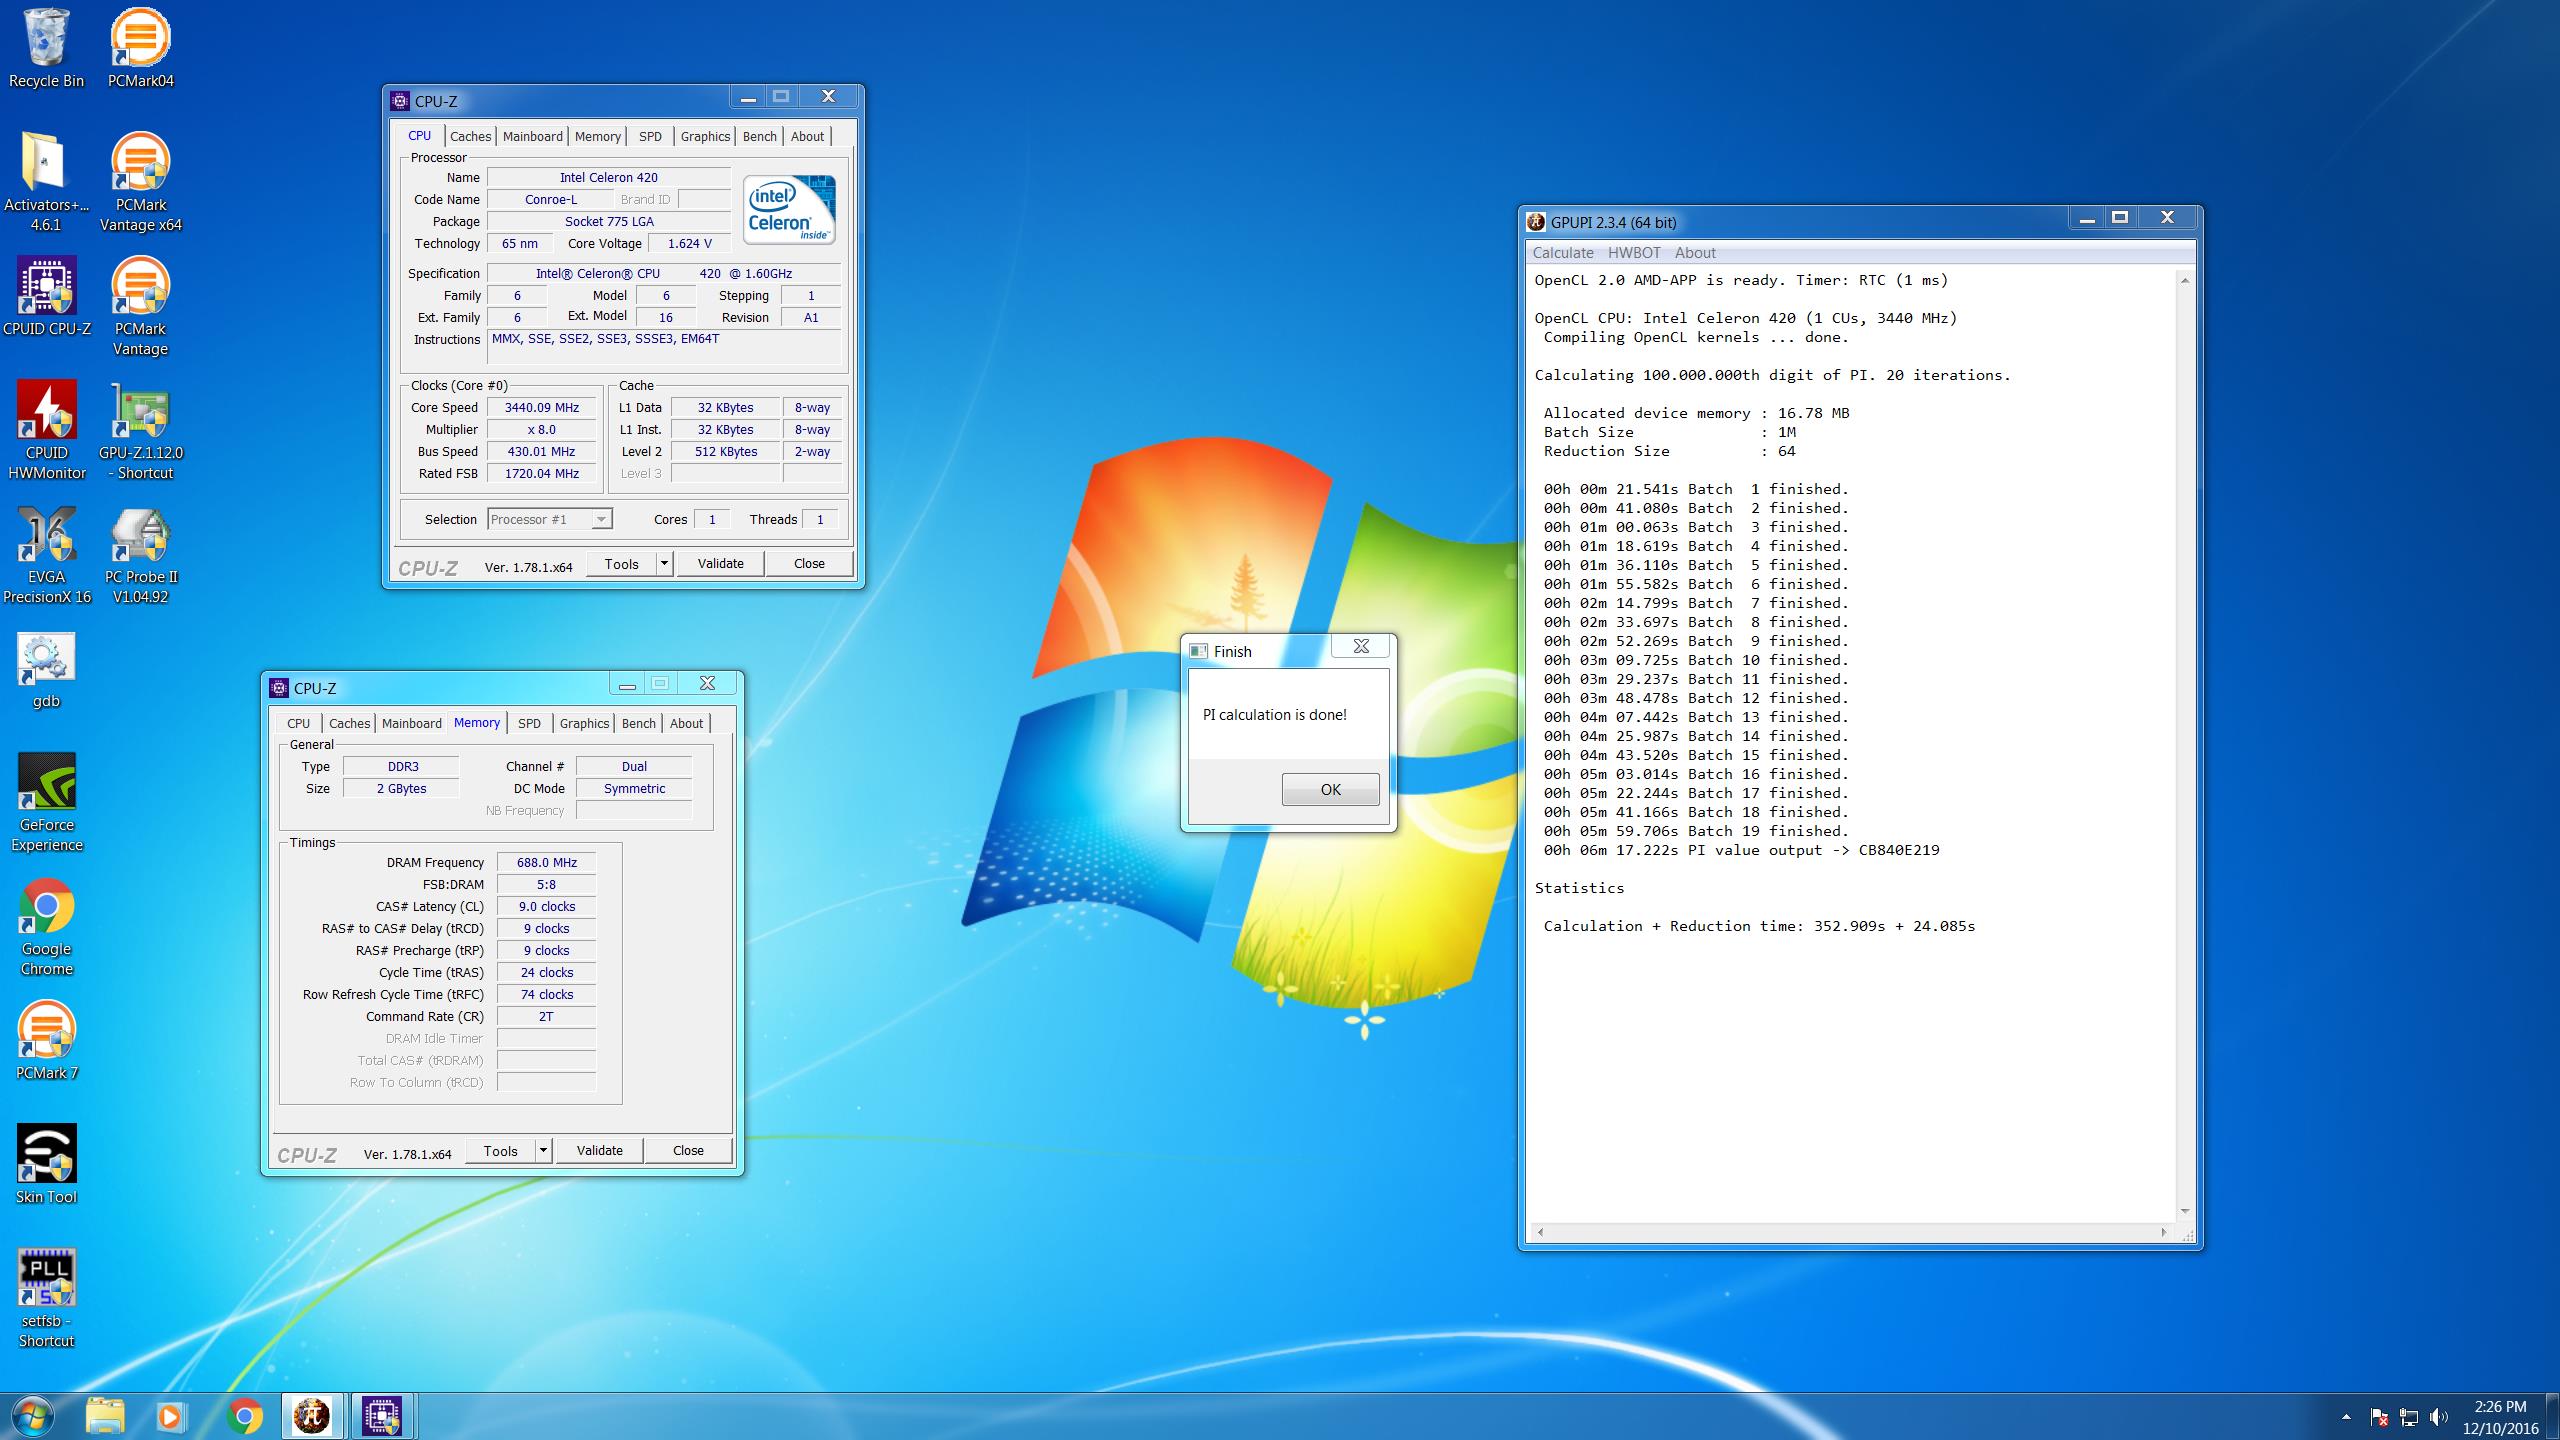The image size is (2560, 1440).
Task: Open SPD tab in lower CPU-Z window
Action: point(529,723)
